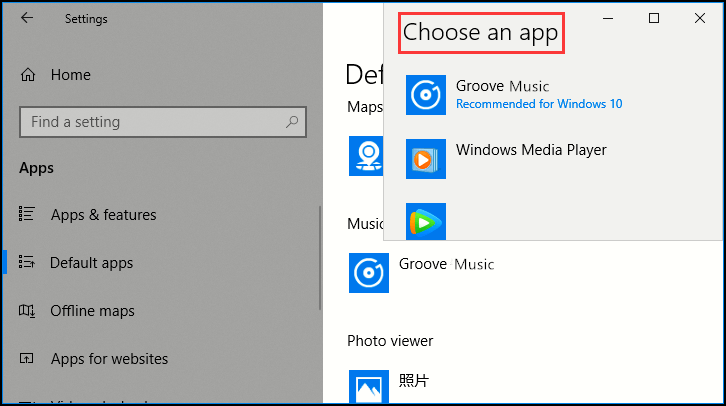This screenshot has height=406, width=726.
Task: Go back using the Settings back arrow
Action: point(27,18)
